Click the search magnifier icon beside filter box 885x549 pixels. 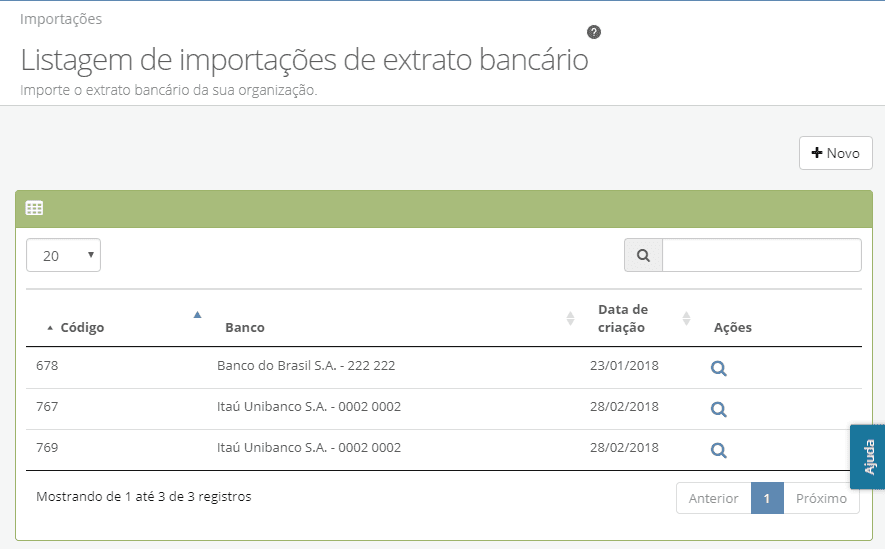coord(643,255)
